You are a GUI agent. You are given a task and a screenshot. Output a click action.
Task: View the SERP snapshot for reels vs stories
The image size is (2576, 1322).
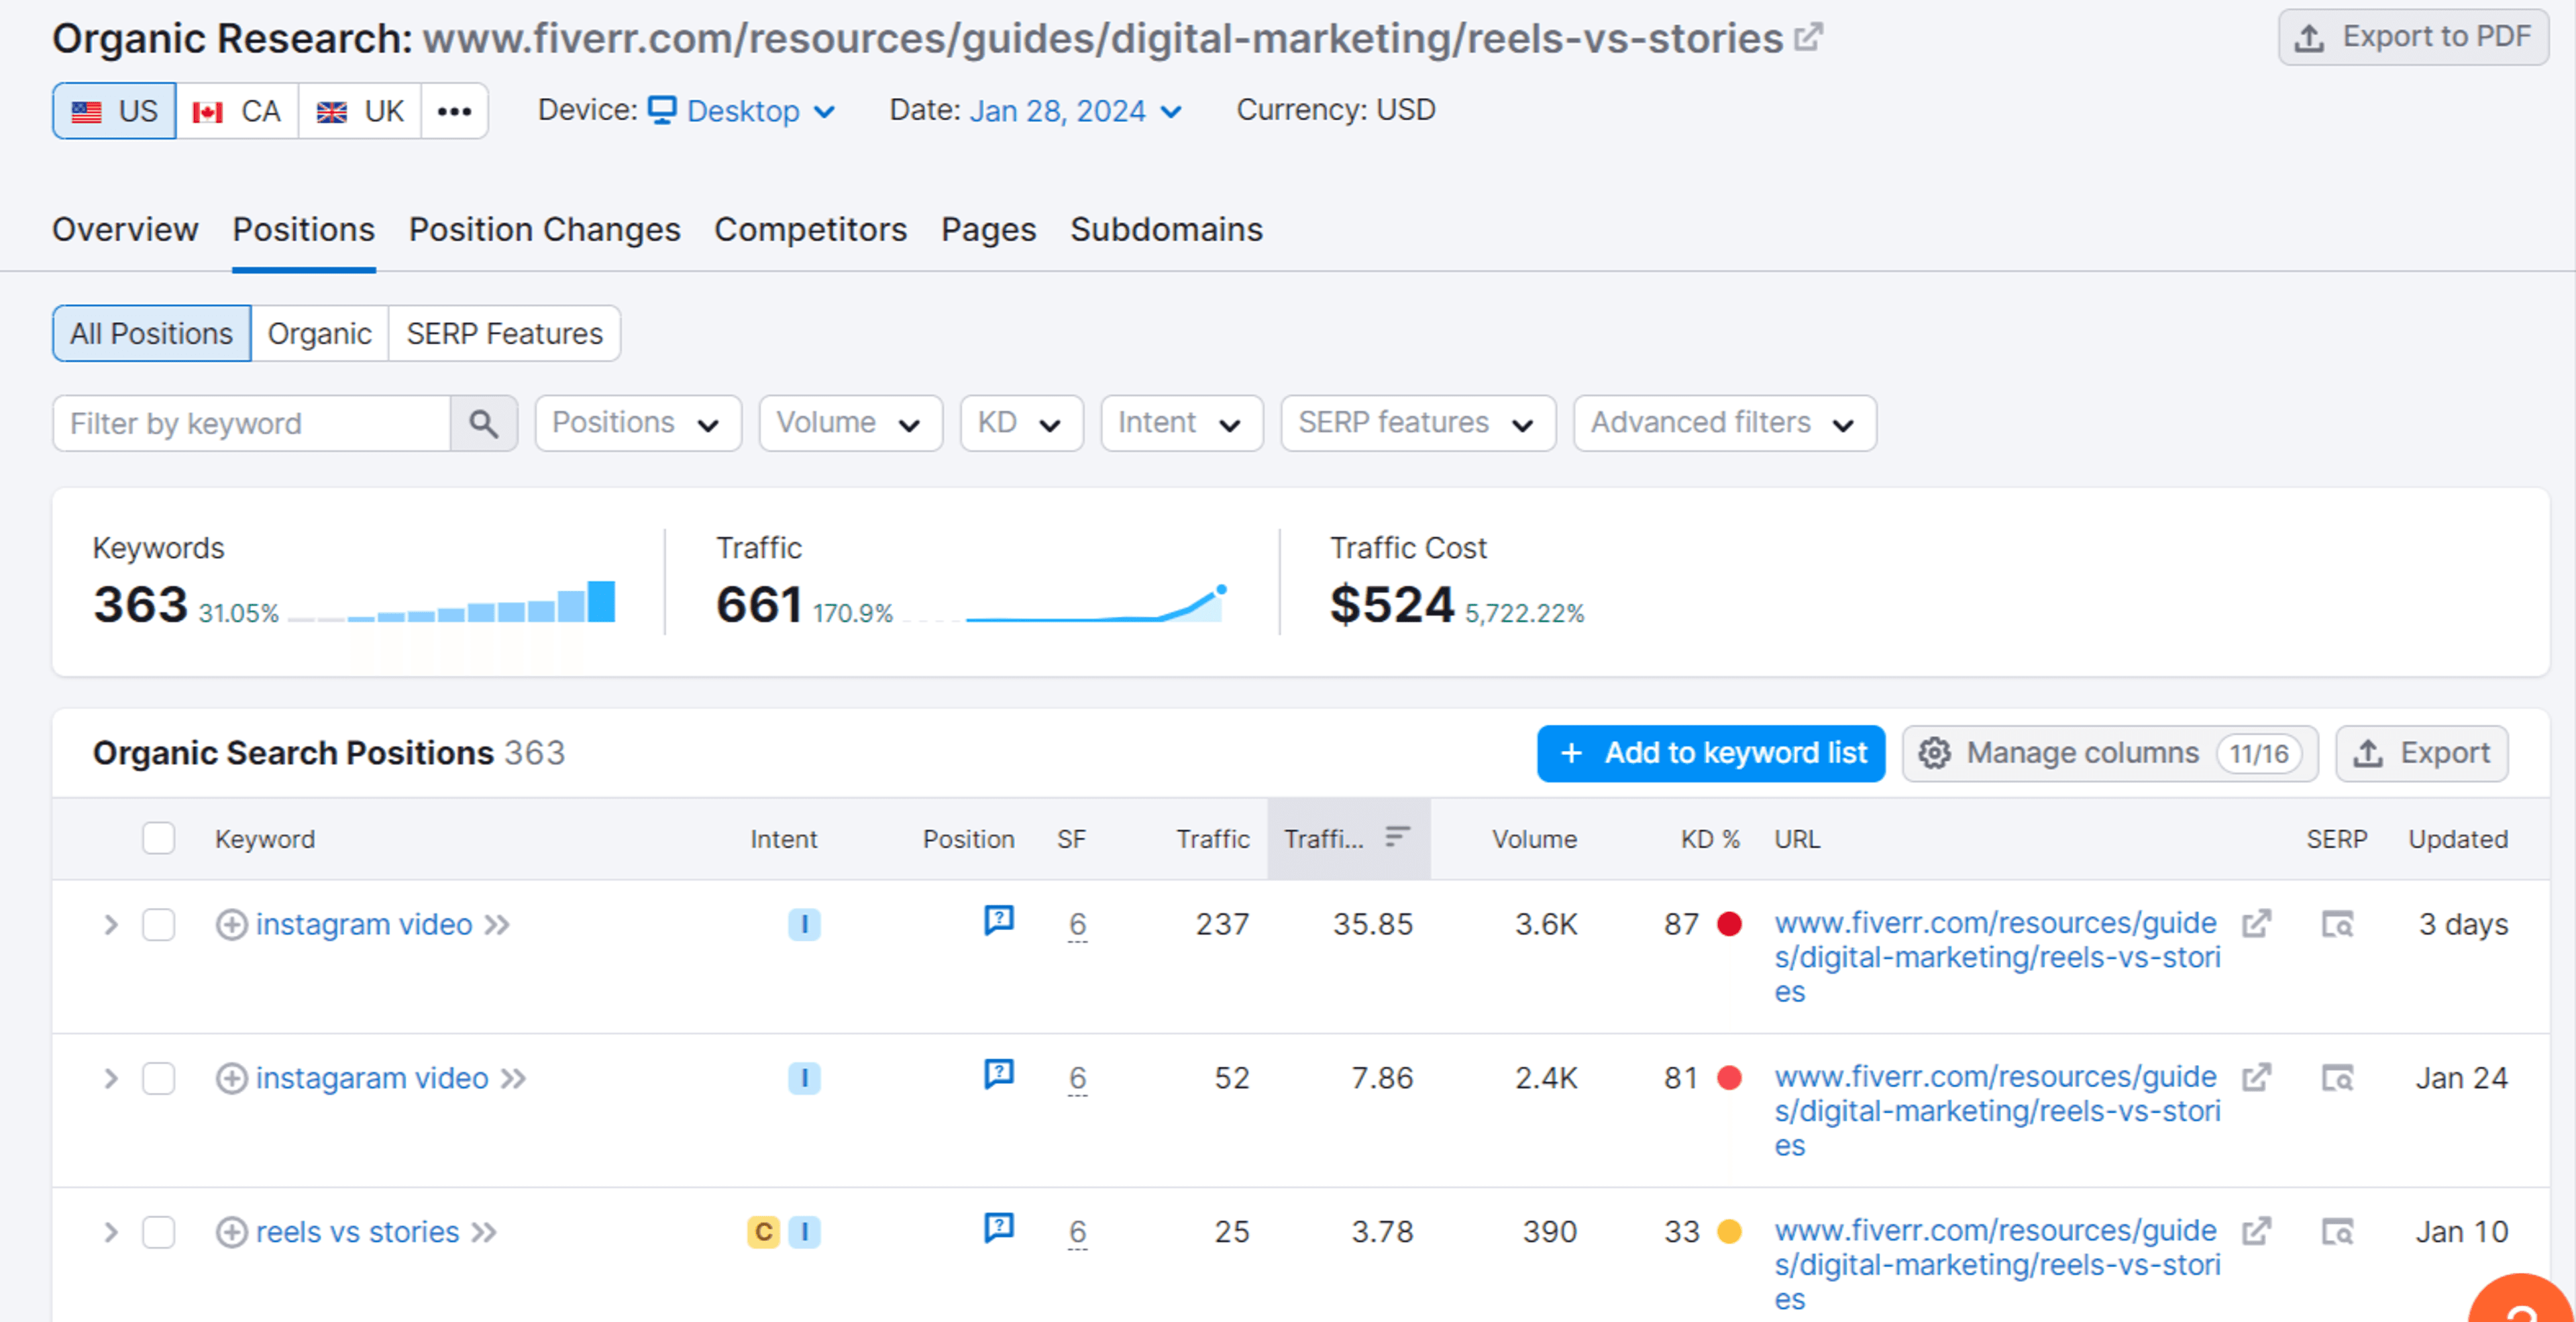click(x=2337, y=1233)
